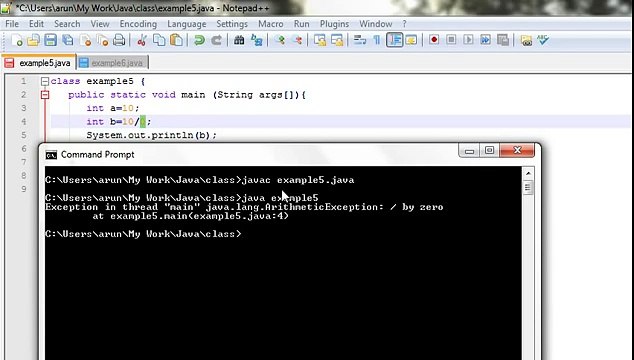Viewport: 634px width, 360px height.
Task: Open the Replace dialog icon
Action: point(257,40)
